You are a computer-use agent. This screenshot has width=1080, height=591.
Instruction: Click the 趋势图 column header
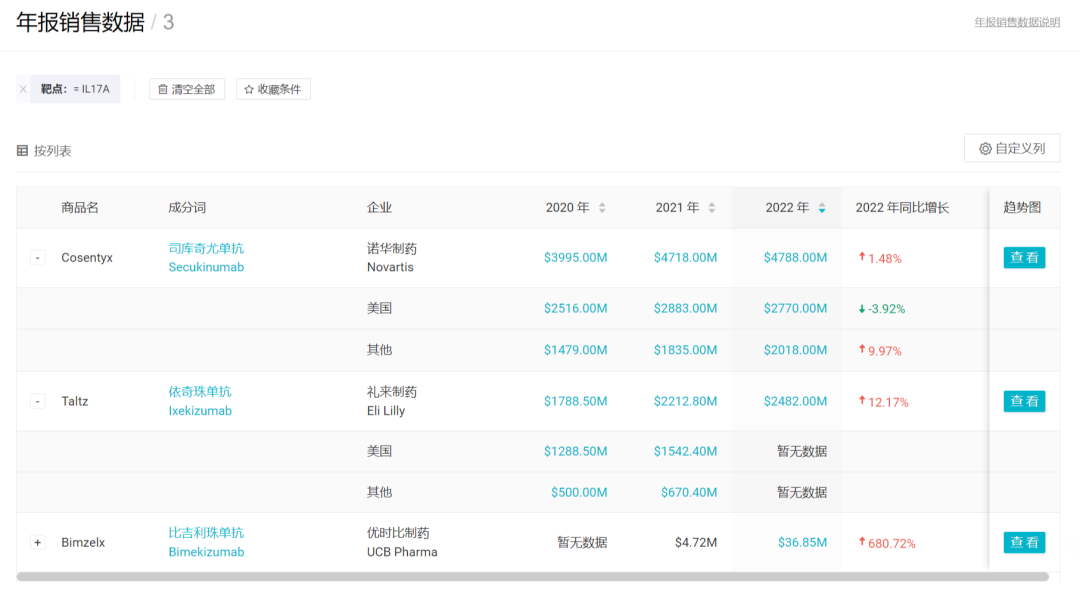[x=1022, y=207]
